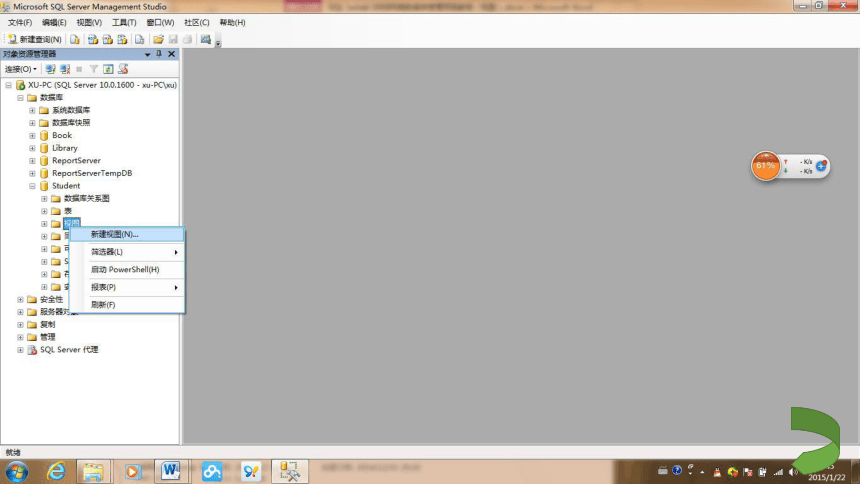Select the SQL Server 代理 tree item
The width and height of the screenshot is (860, 484).
coord(69,350)
